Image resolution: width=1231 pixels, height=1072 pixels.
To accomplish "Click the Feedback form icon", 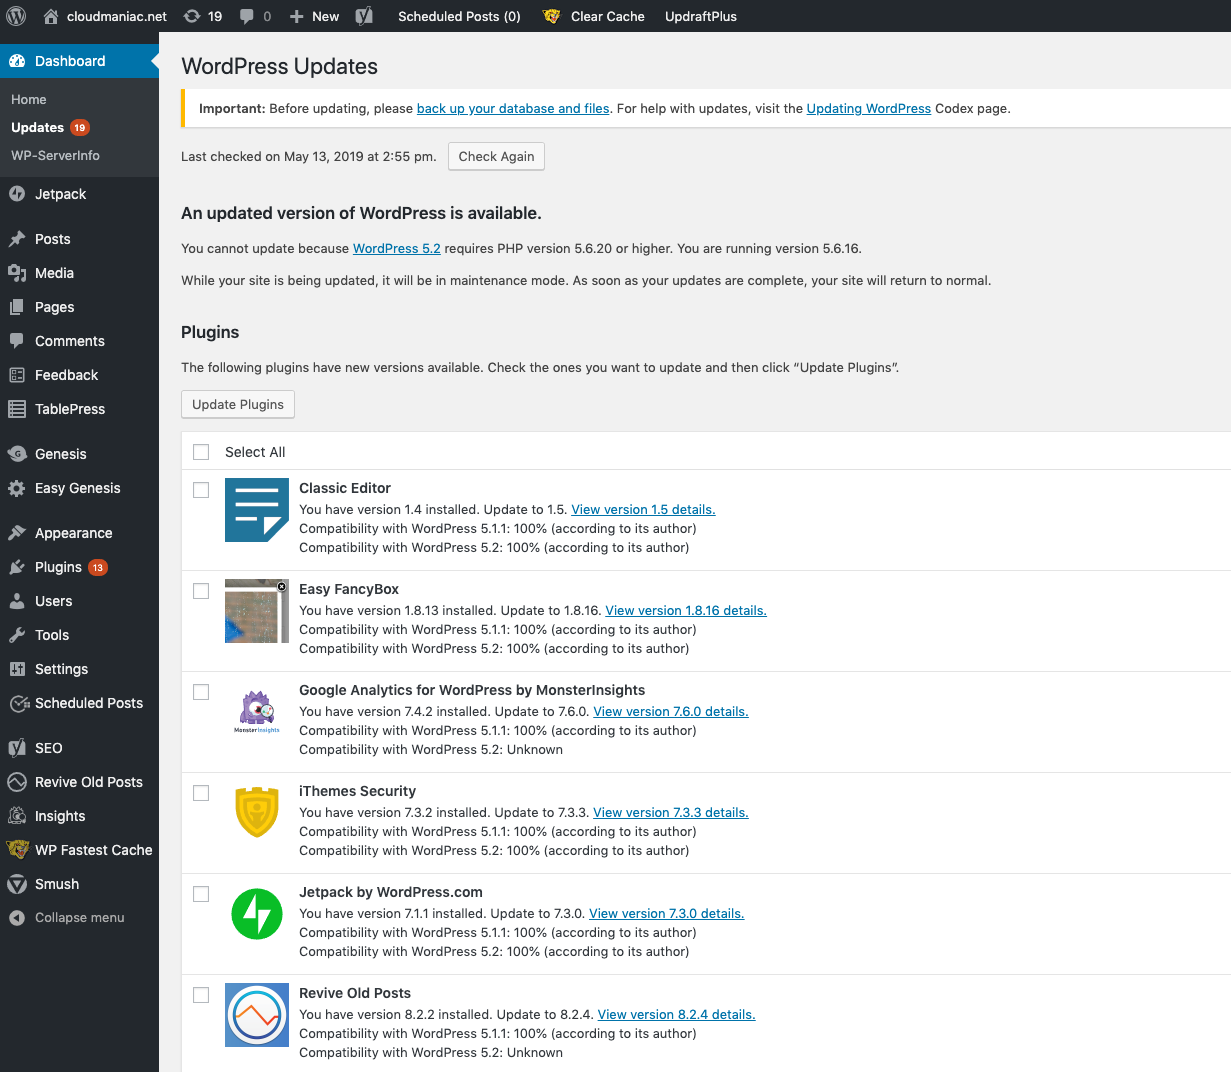I will [17, 375].
